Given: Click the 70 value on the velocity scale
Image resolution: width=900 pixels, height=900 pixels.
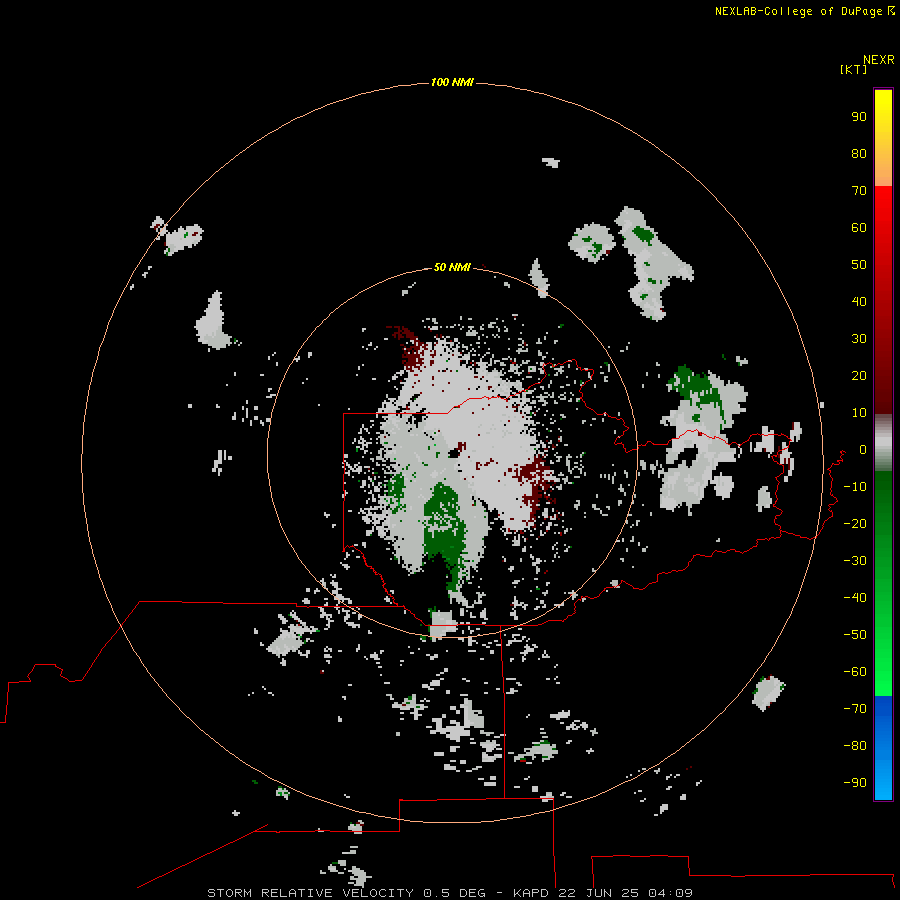Looking at the screenshot, I should coord(859,191).
